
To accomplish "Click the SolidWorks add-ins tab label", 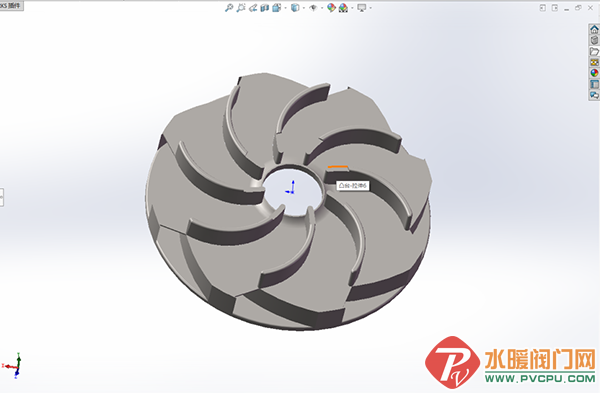I will coord(11,5).
